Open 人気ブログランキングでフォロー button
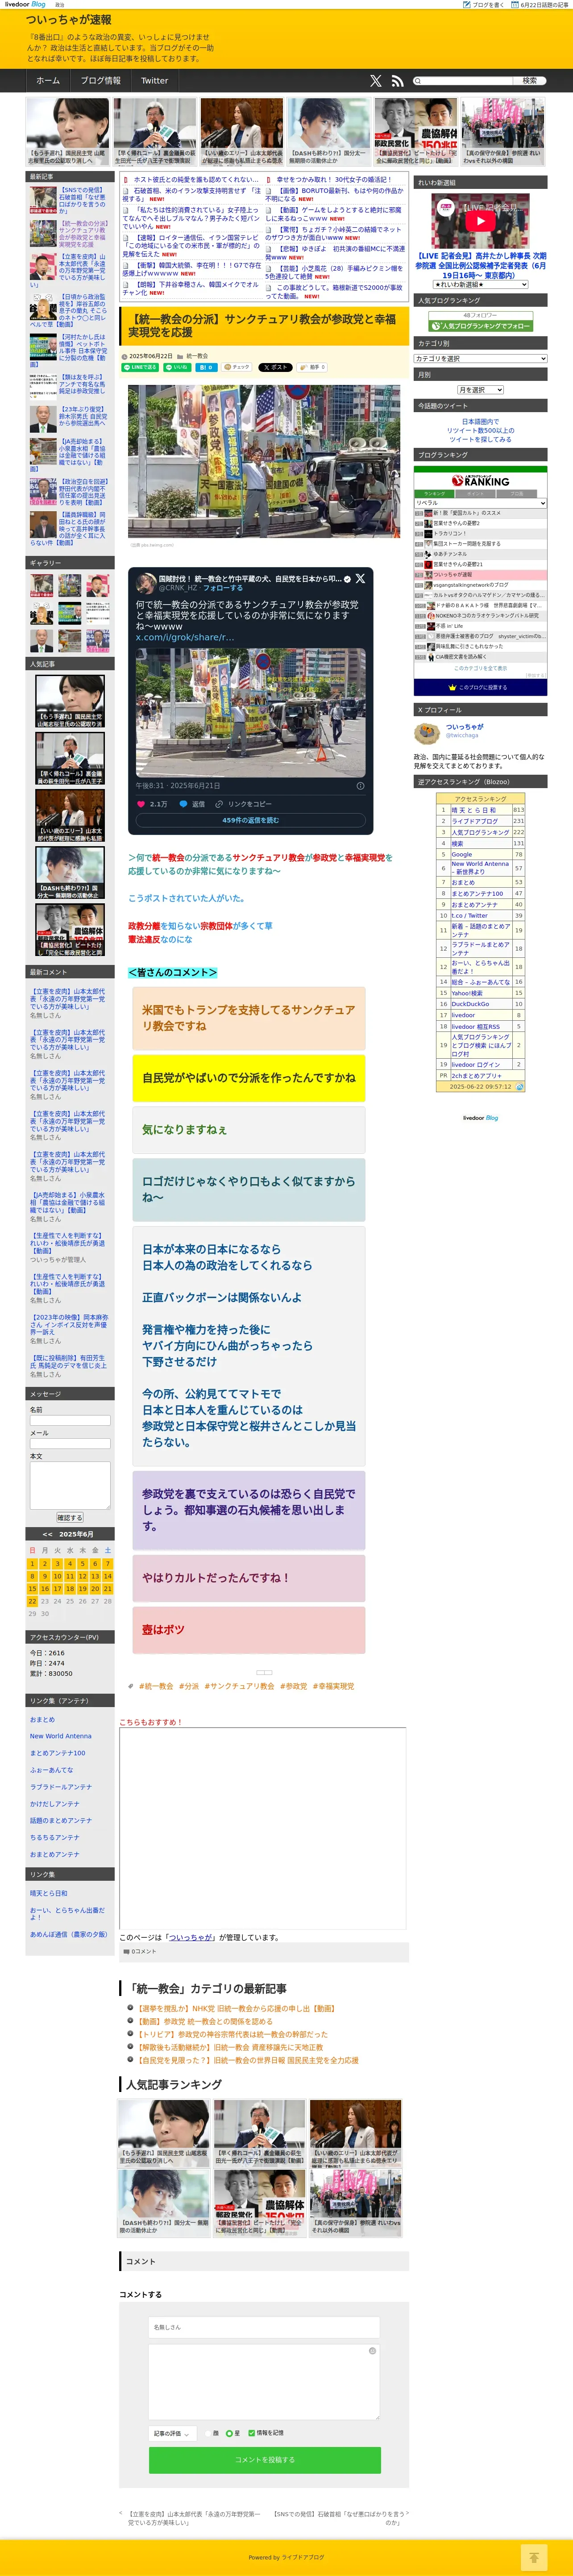The height and width of the screenshot is (2576, 573). 480,326
